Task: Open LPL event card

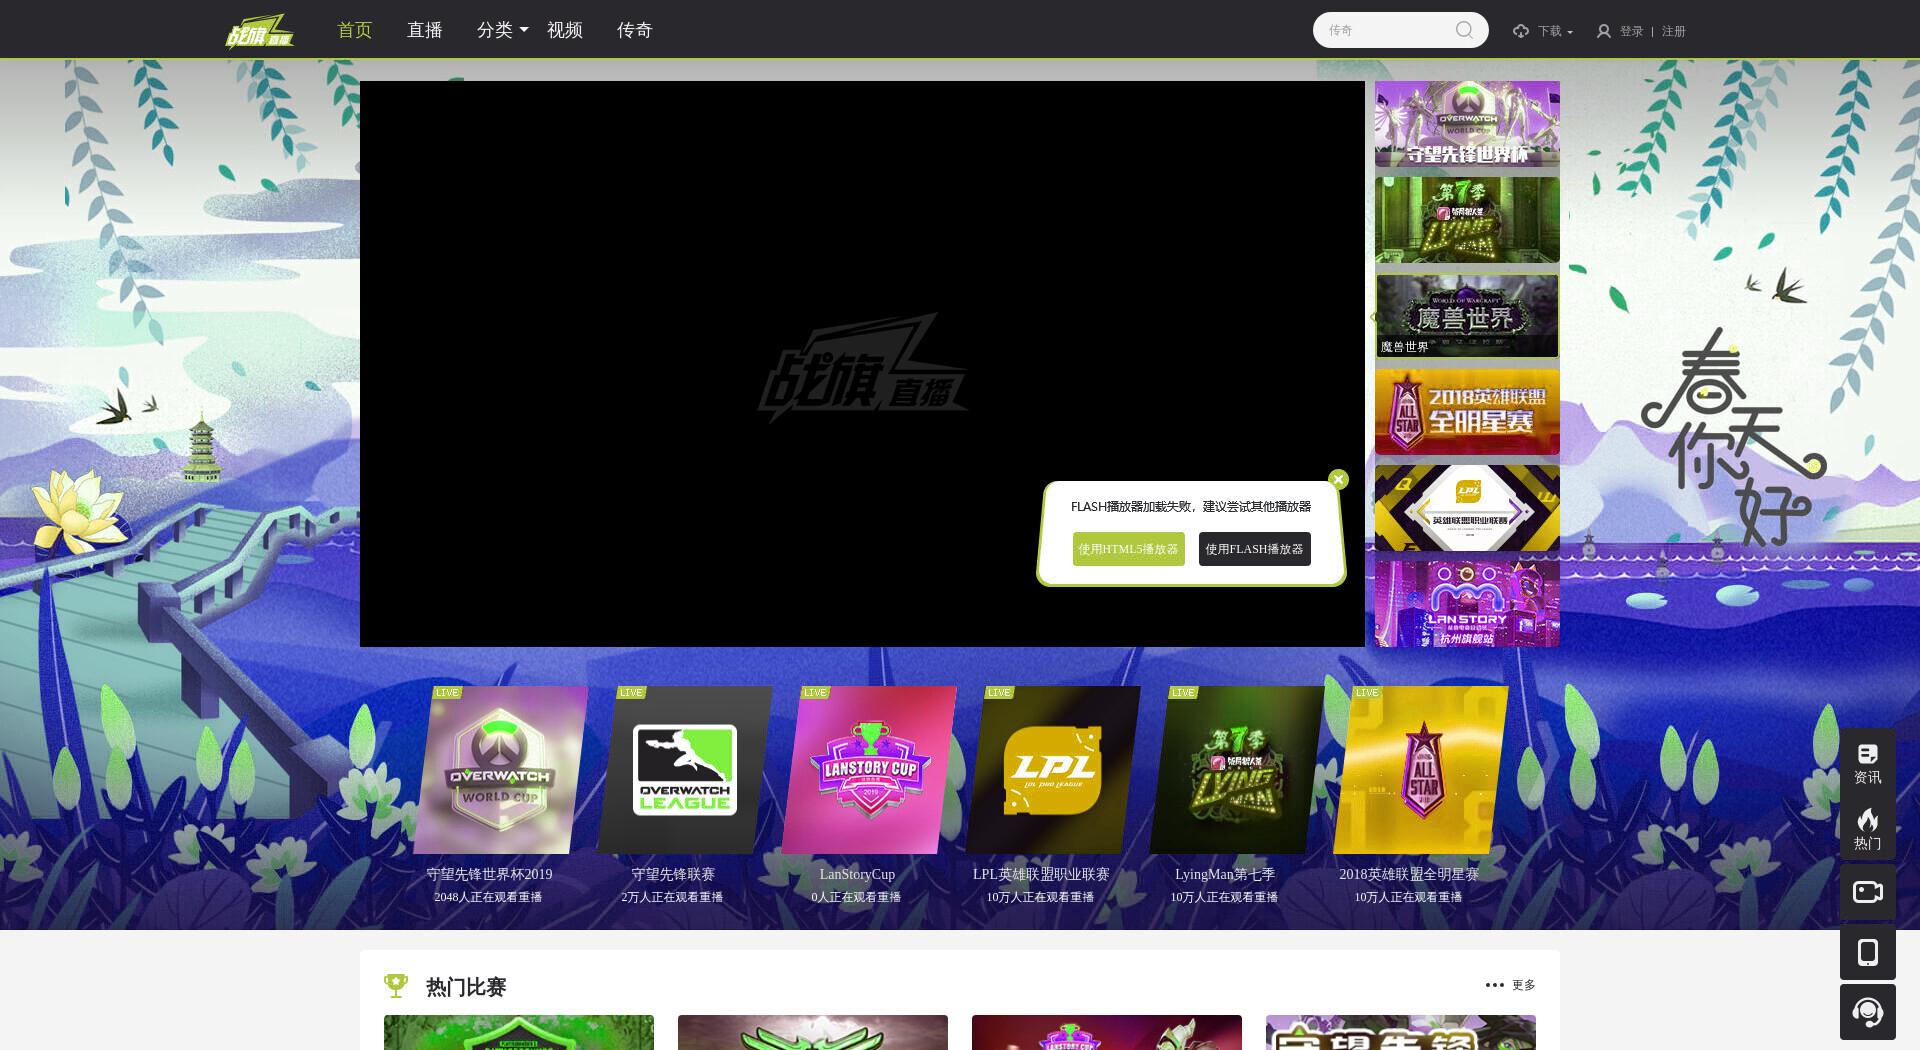Action: tap(1052, 770)
